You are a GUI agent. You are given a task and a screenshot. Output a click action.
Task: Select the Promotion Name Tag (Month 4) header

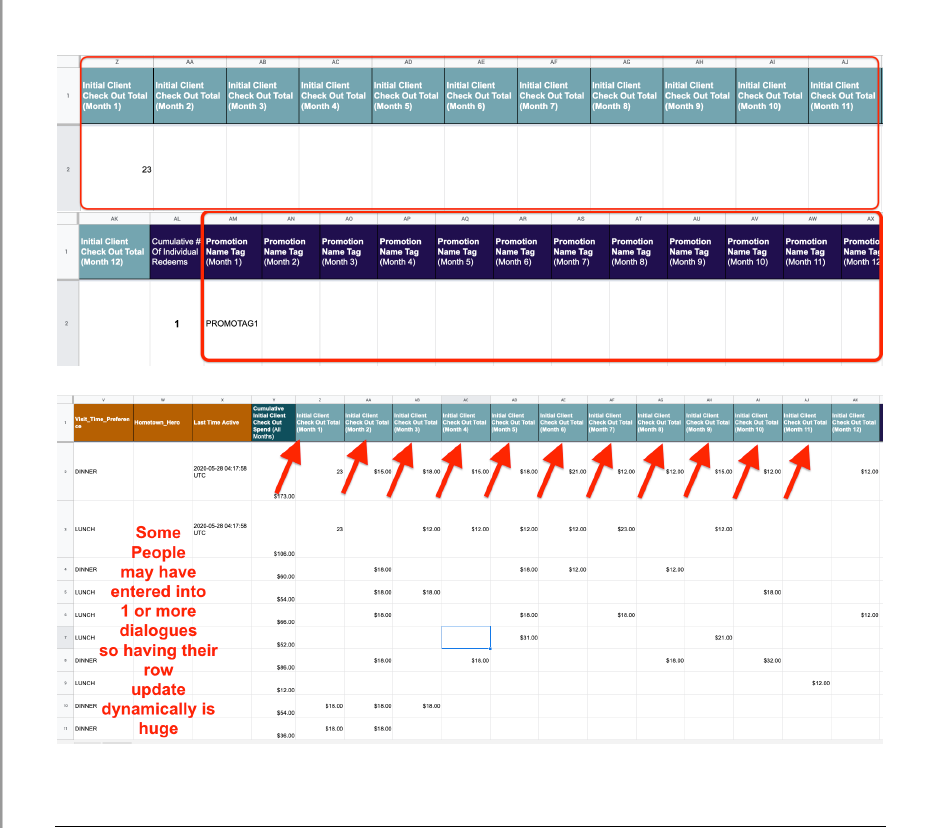coord(407,251)
